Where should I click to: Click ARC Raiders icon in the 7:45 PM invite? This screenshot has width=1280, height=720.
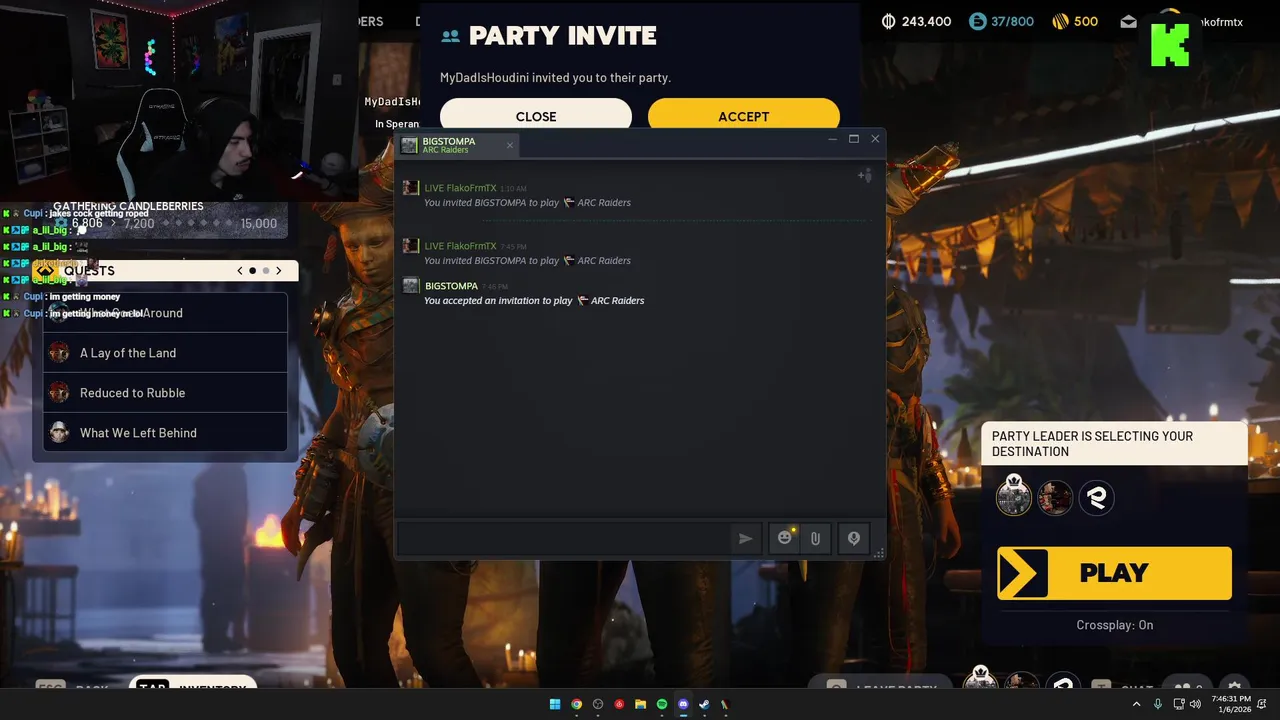[568, 261]
